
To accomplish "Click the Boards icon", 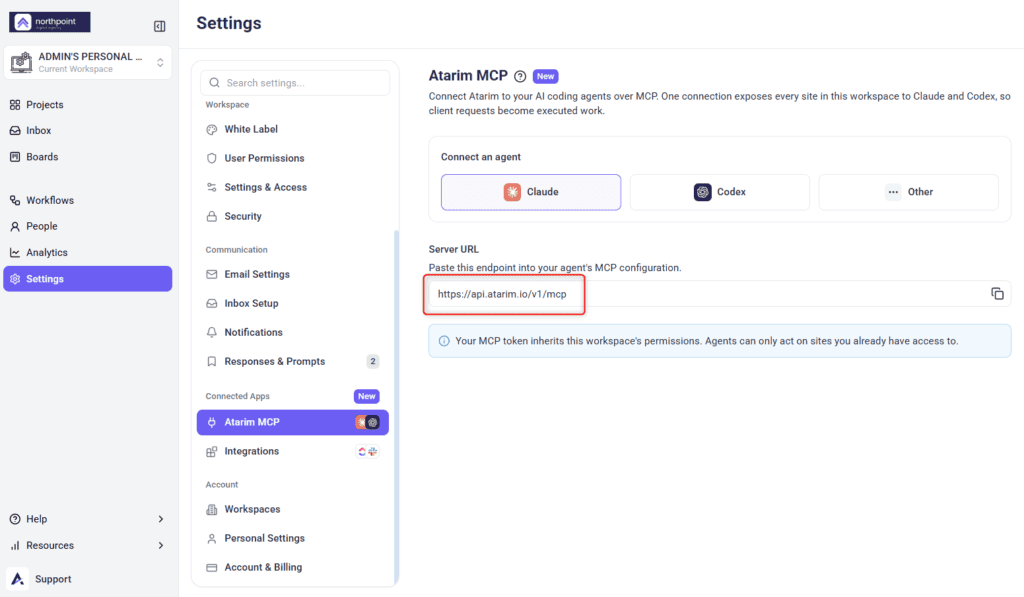I will tap(15, 157).
